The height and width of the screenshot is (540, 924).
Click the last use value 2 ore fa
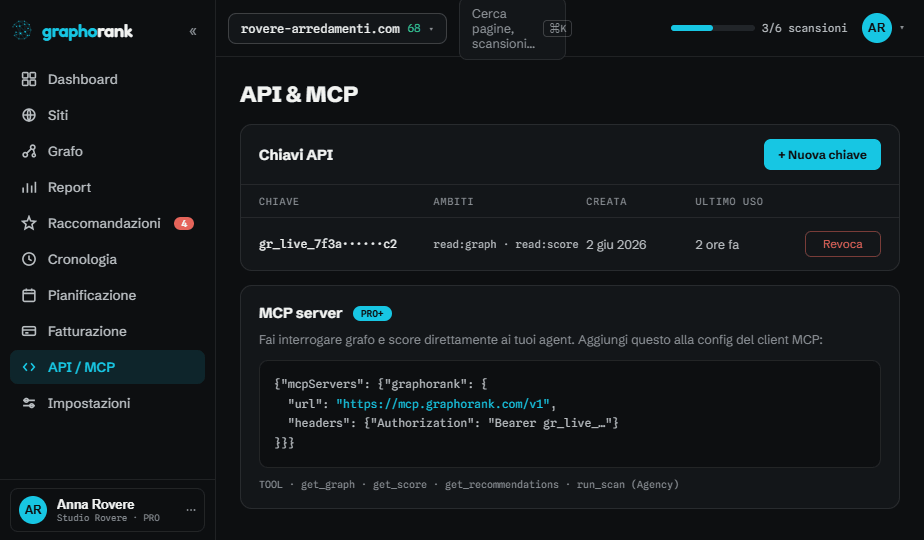[717, 245]
